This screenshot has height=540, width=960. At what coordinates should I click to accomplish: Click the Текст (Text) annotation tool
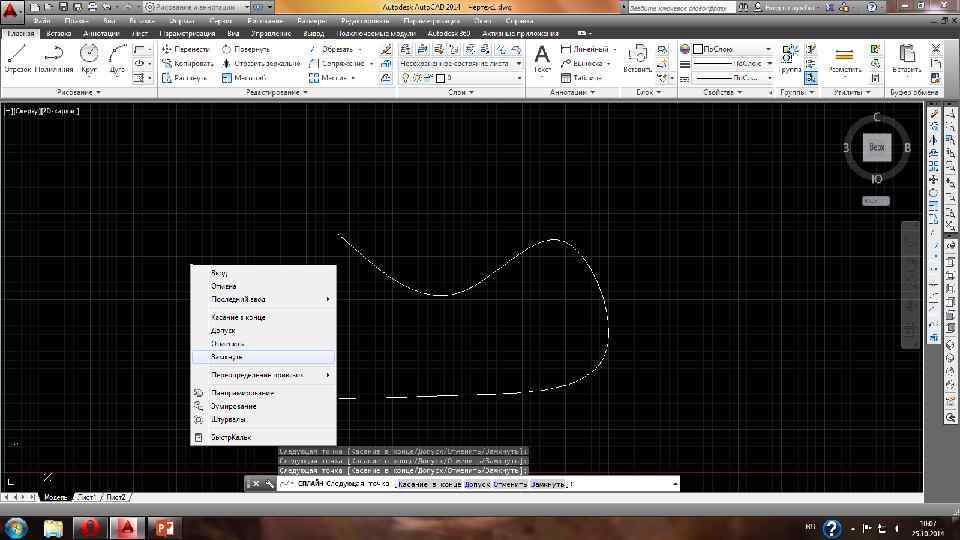tap(542, 58)
